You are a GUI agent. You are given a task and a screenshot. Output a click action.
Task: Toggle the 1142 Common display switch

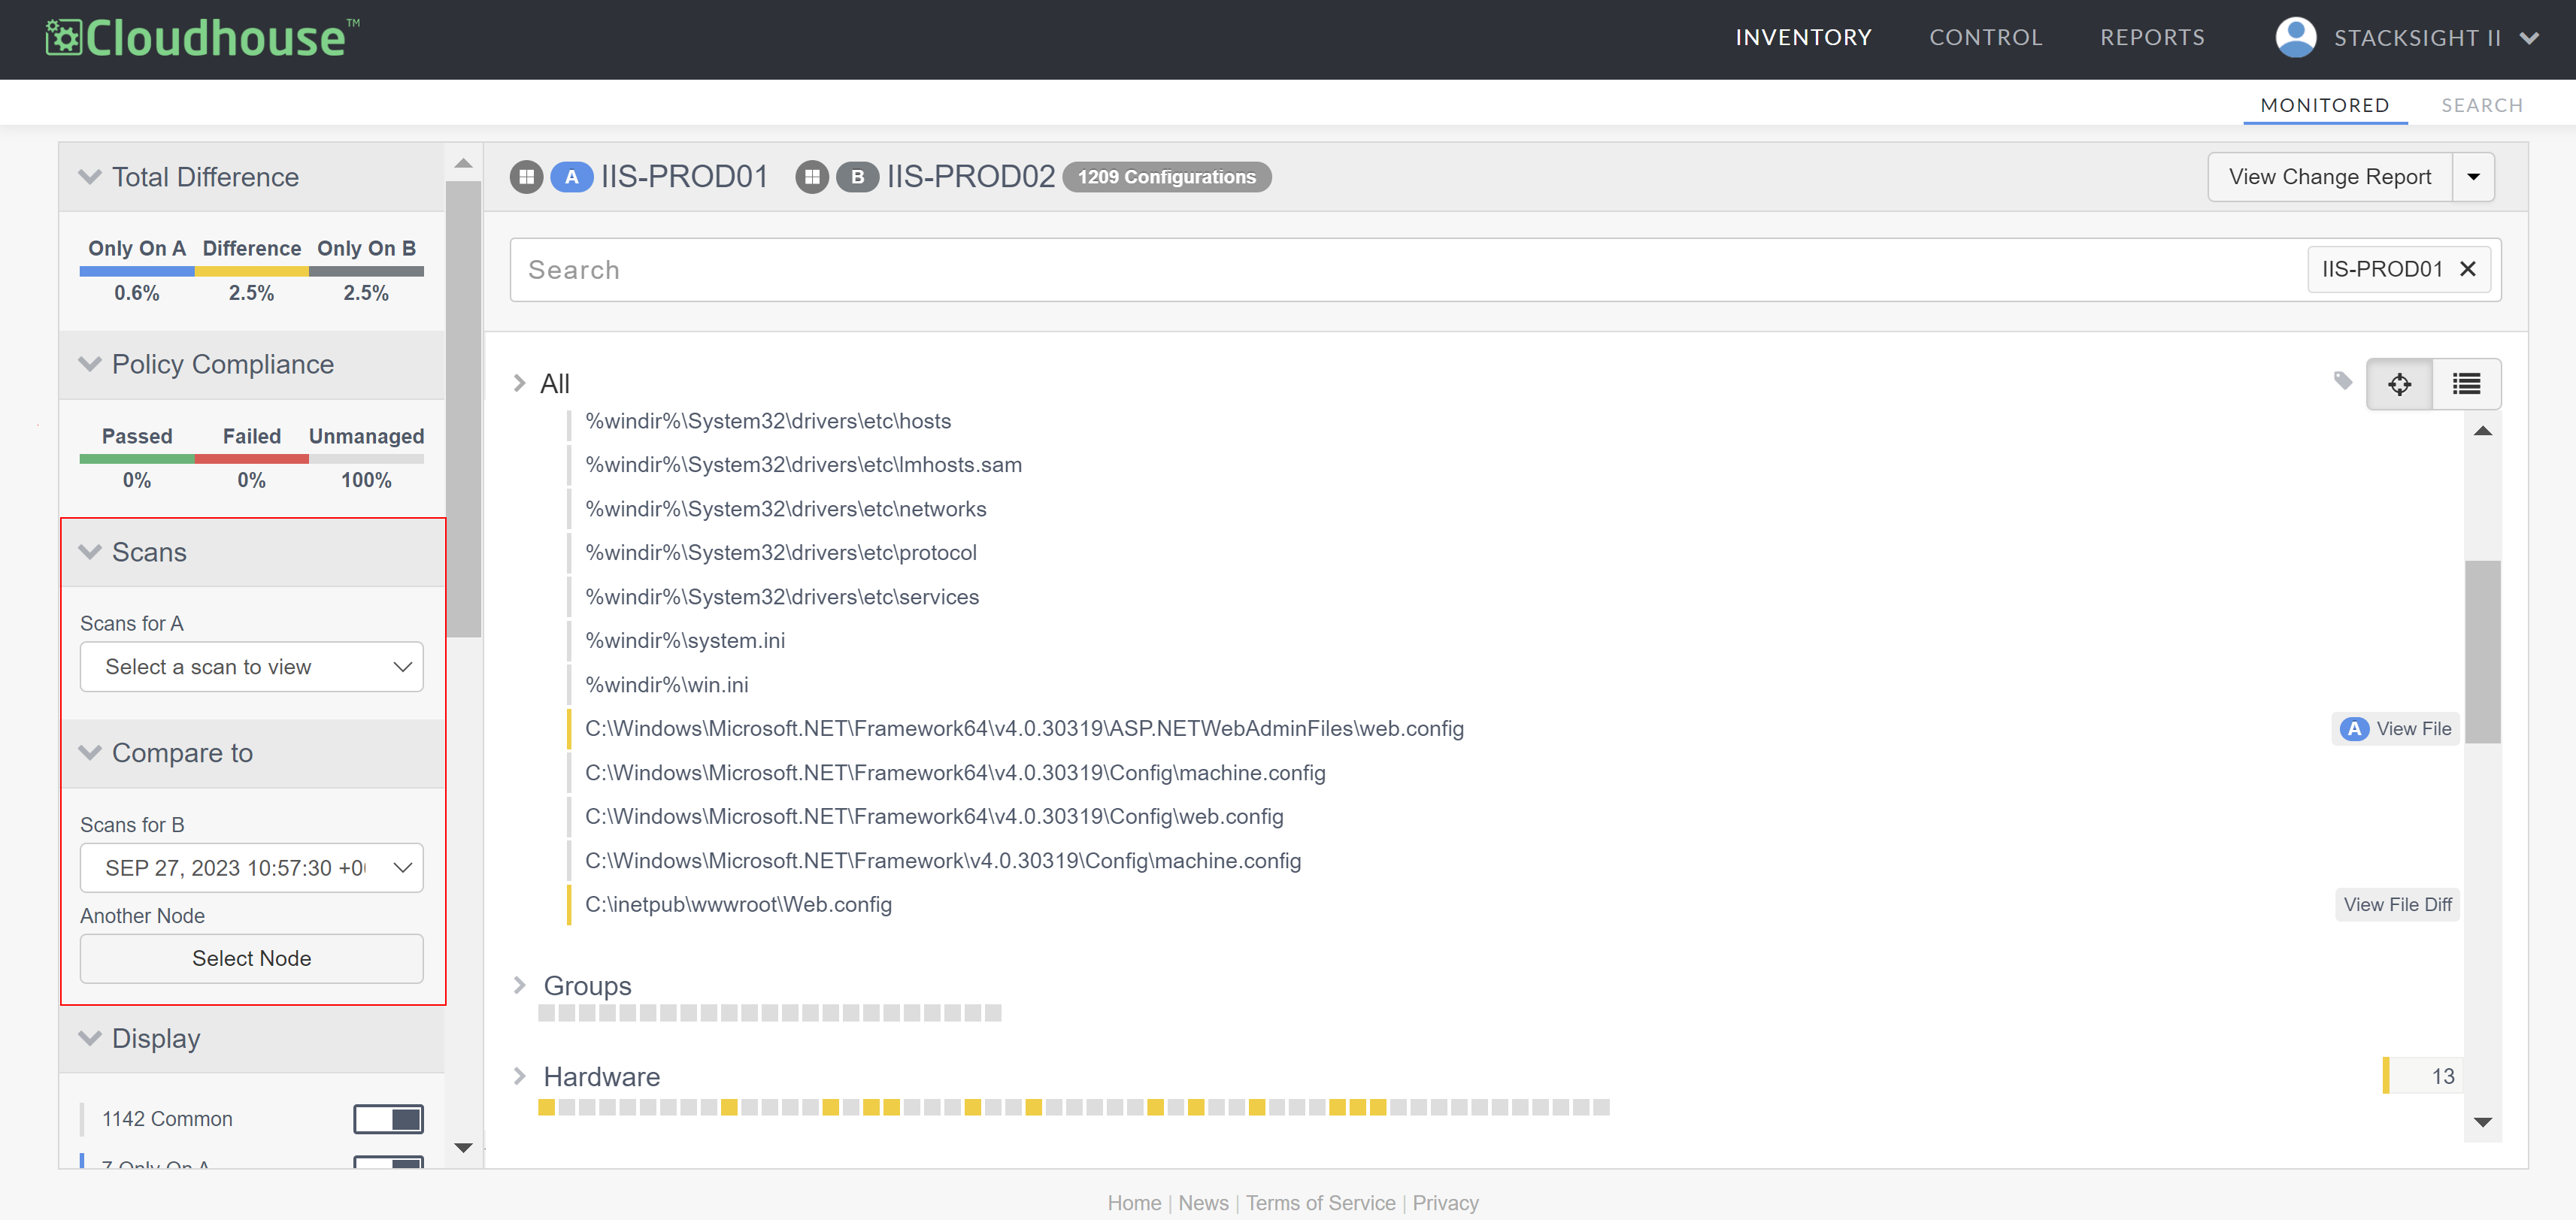tap(388, 1119)
